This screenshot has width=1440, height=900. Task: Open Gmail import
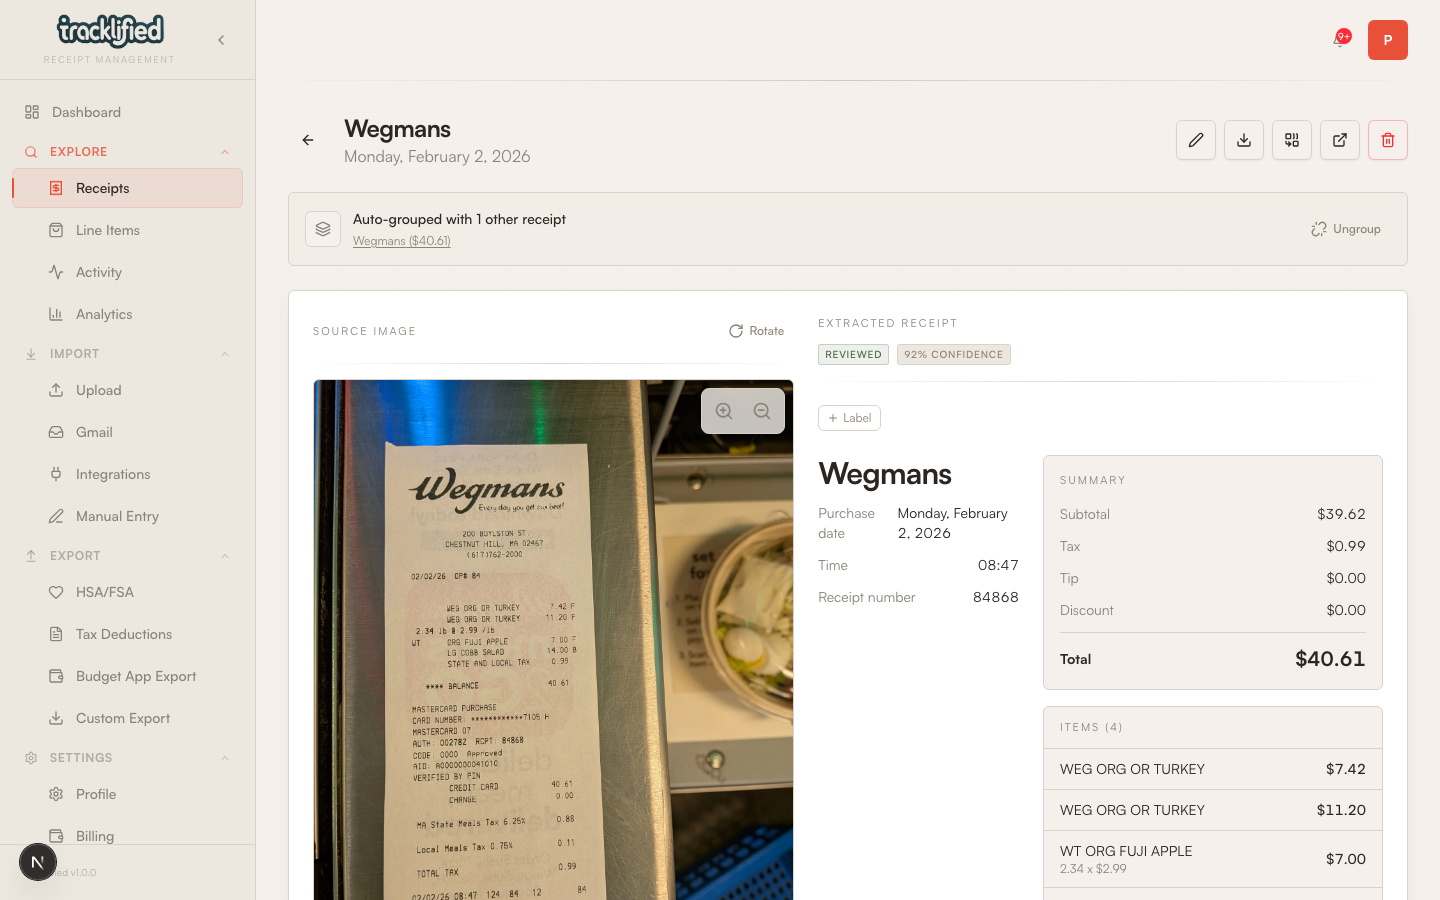coord(127,432)
